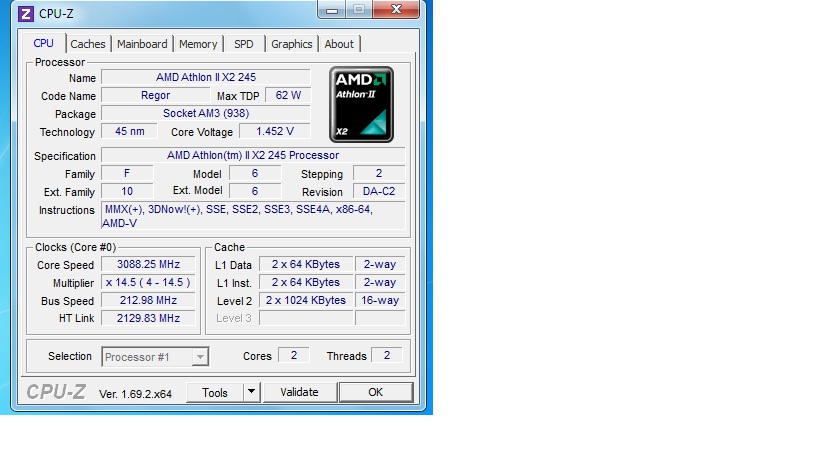Click the CPU-Z app icon in title bar
Screen dimensions: 816x460
(26, 14)
